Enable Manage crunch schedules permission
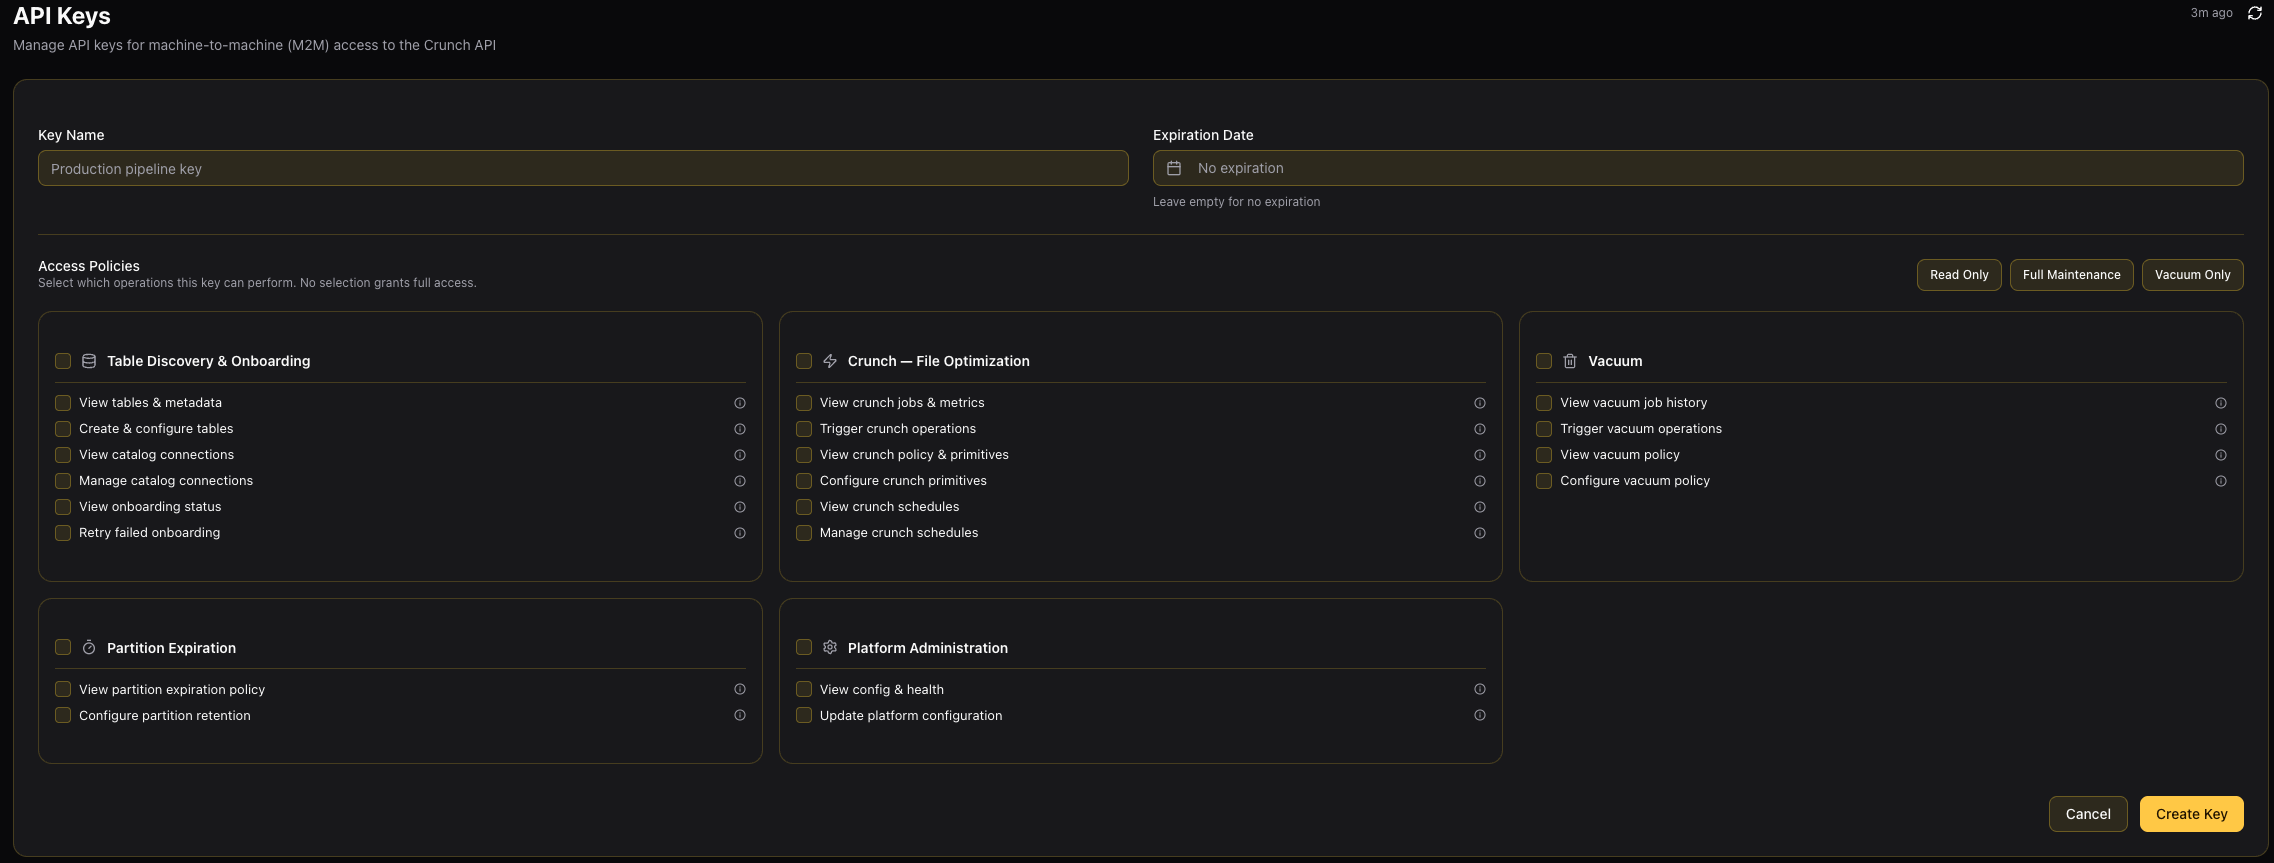 coord(804,533)
